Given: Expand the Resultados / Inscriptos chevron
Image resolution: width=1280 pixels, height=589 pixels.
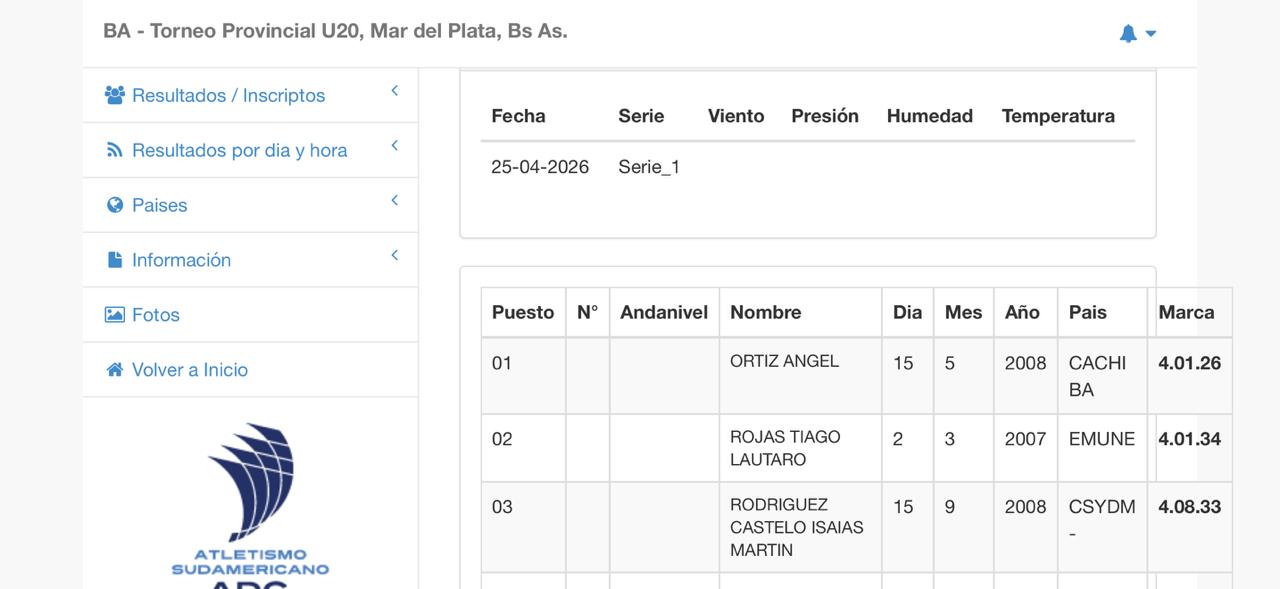Looking at the screenshot, I should 395,91.
